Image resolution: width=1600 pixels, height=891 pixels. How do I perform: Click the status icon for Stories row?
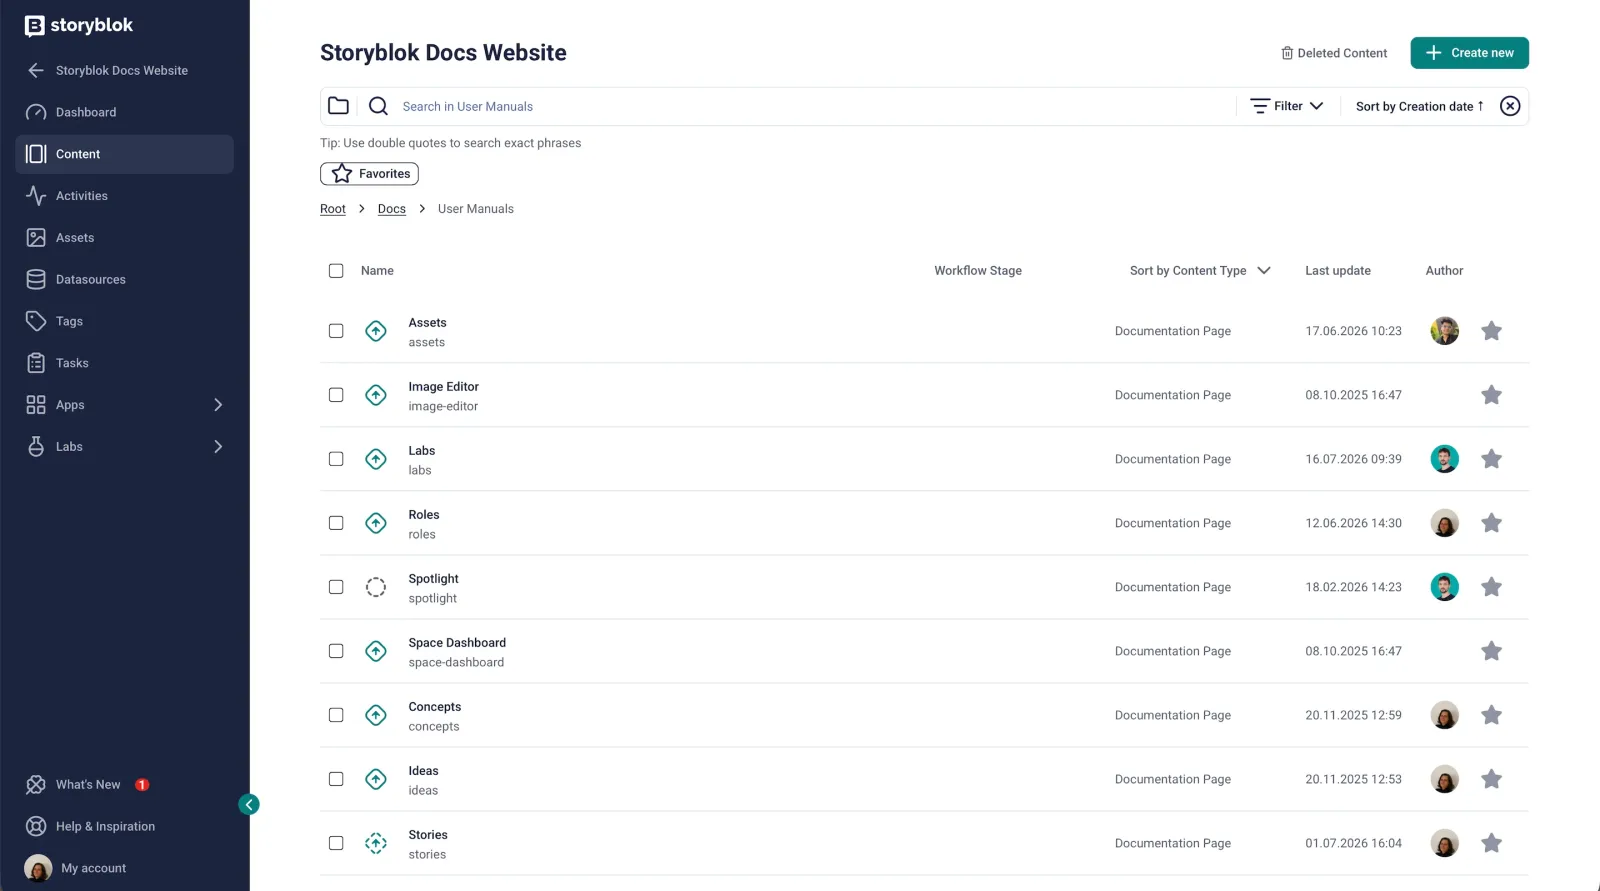(x=376, y=843)
